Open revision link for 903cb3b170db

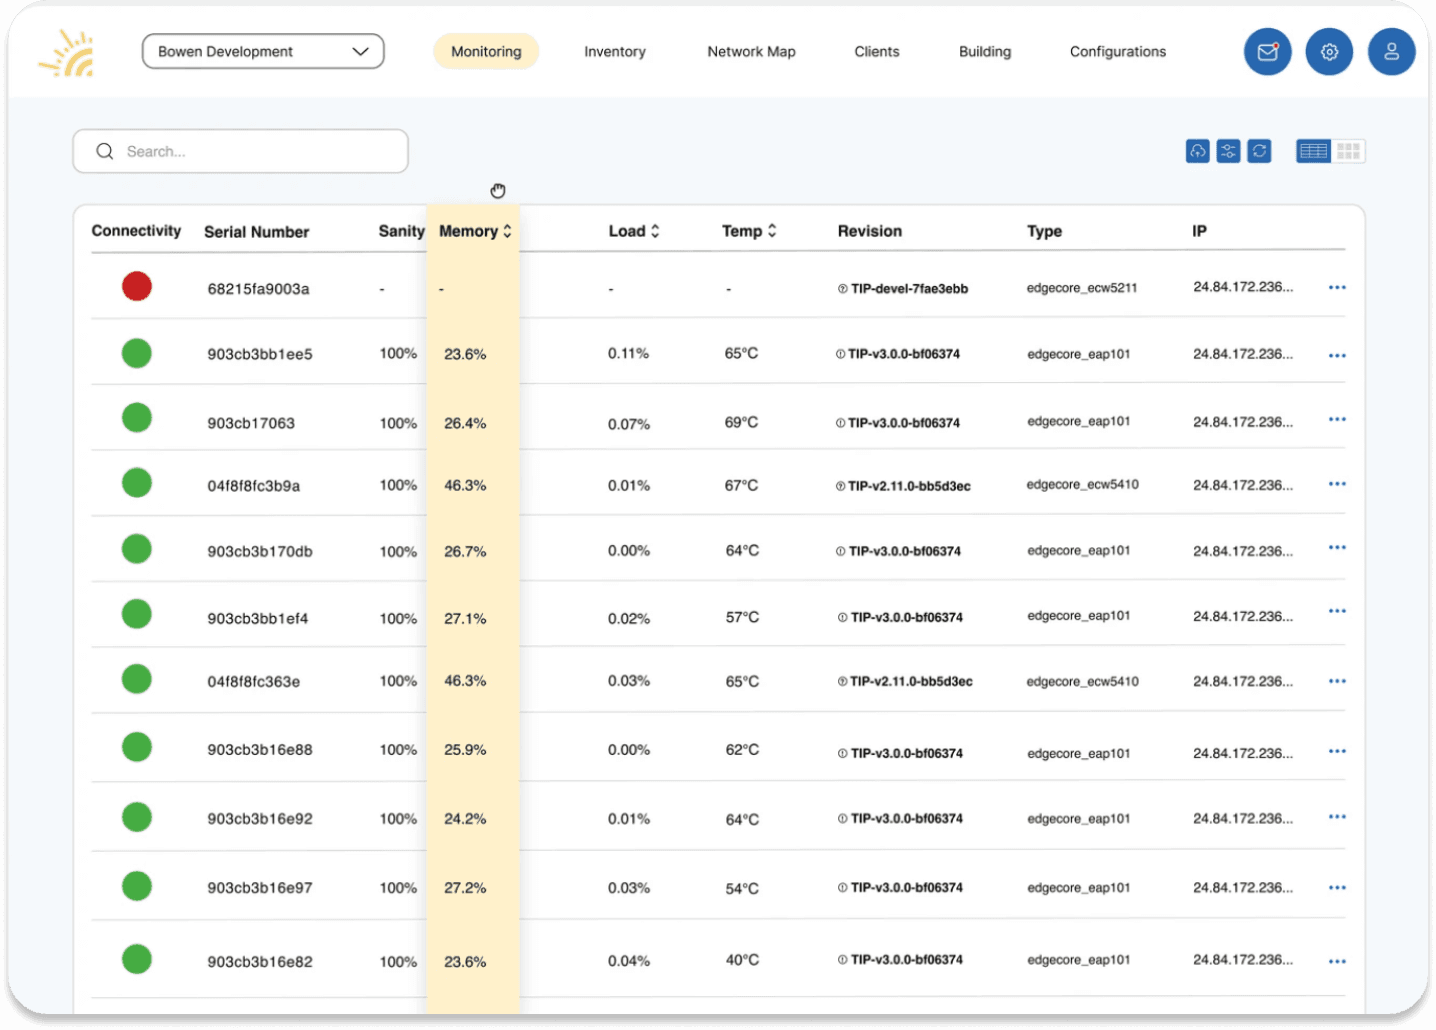click(905, 551)
